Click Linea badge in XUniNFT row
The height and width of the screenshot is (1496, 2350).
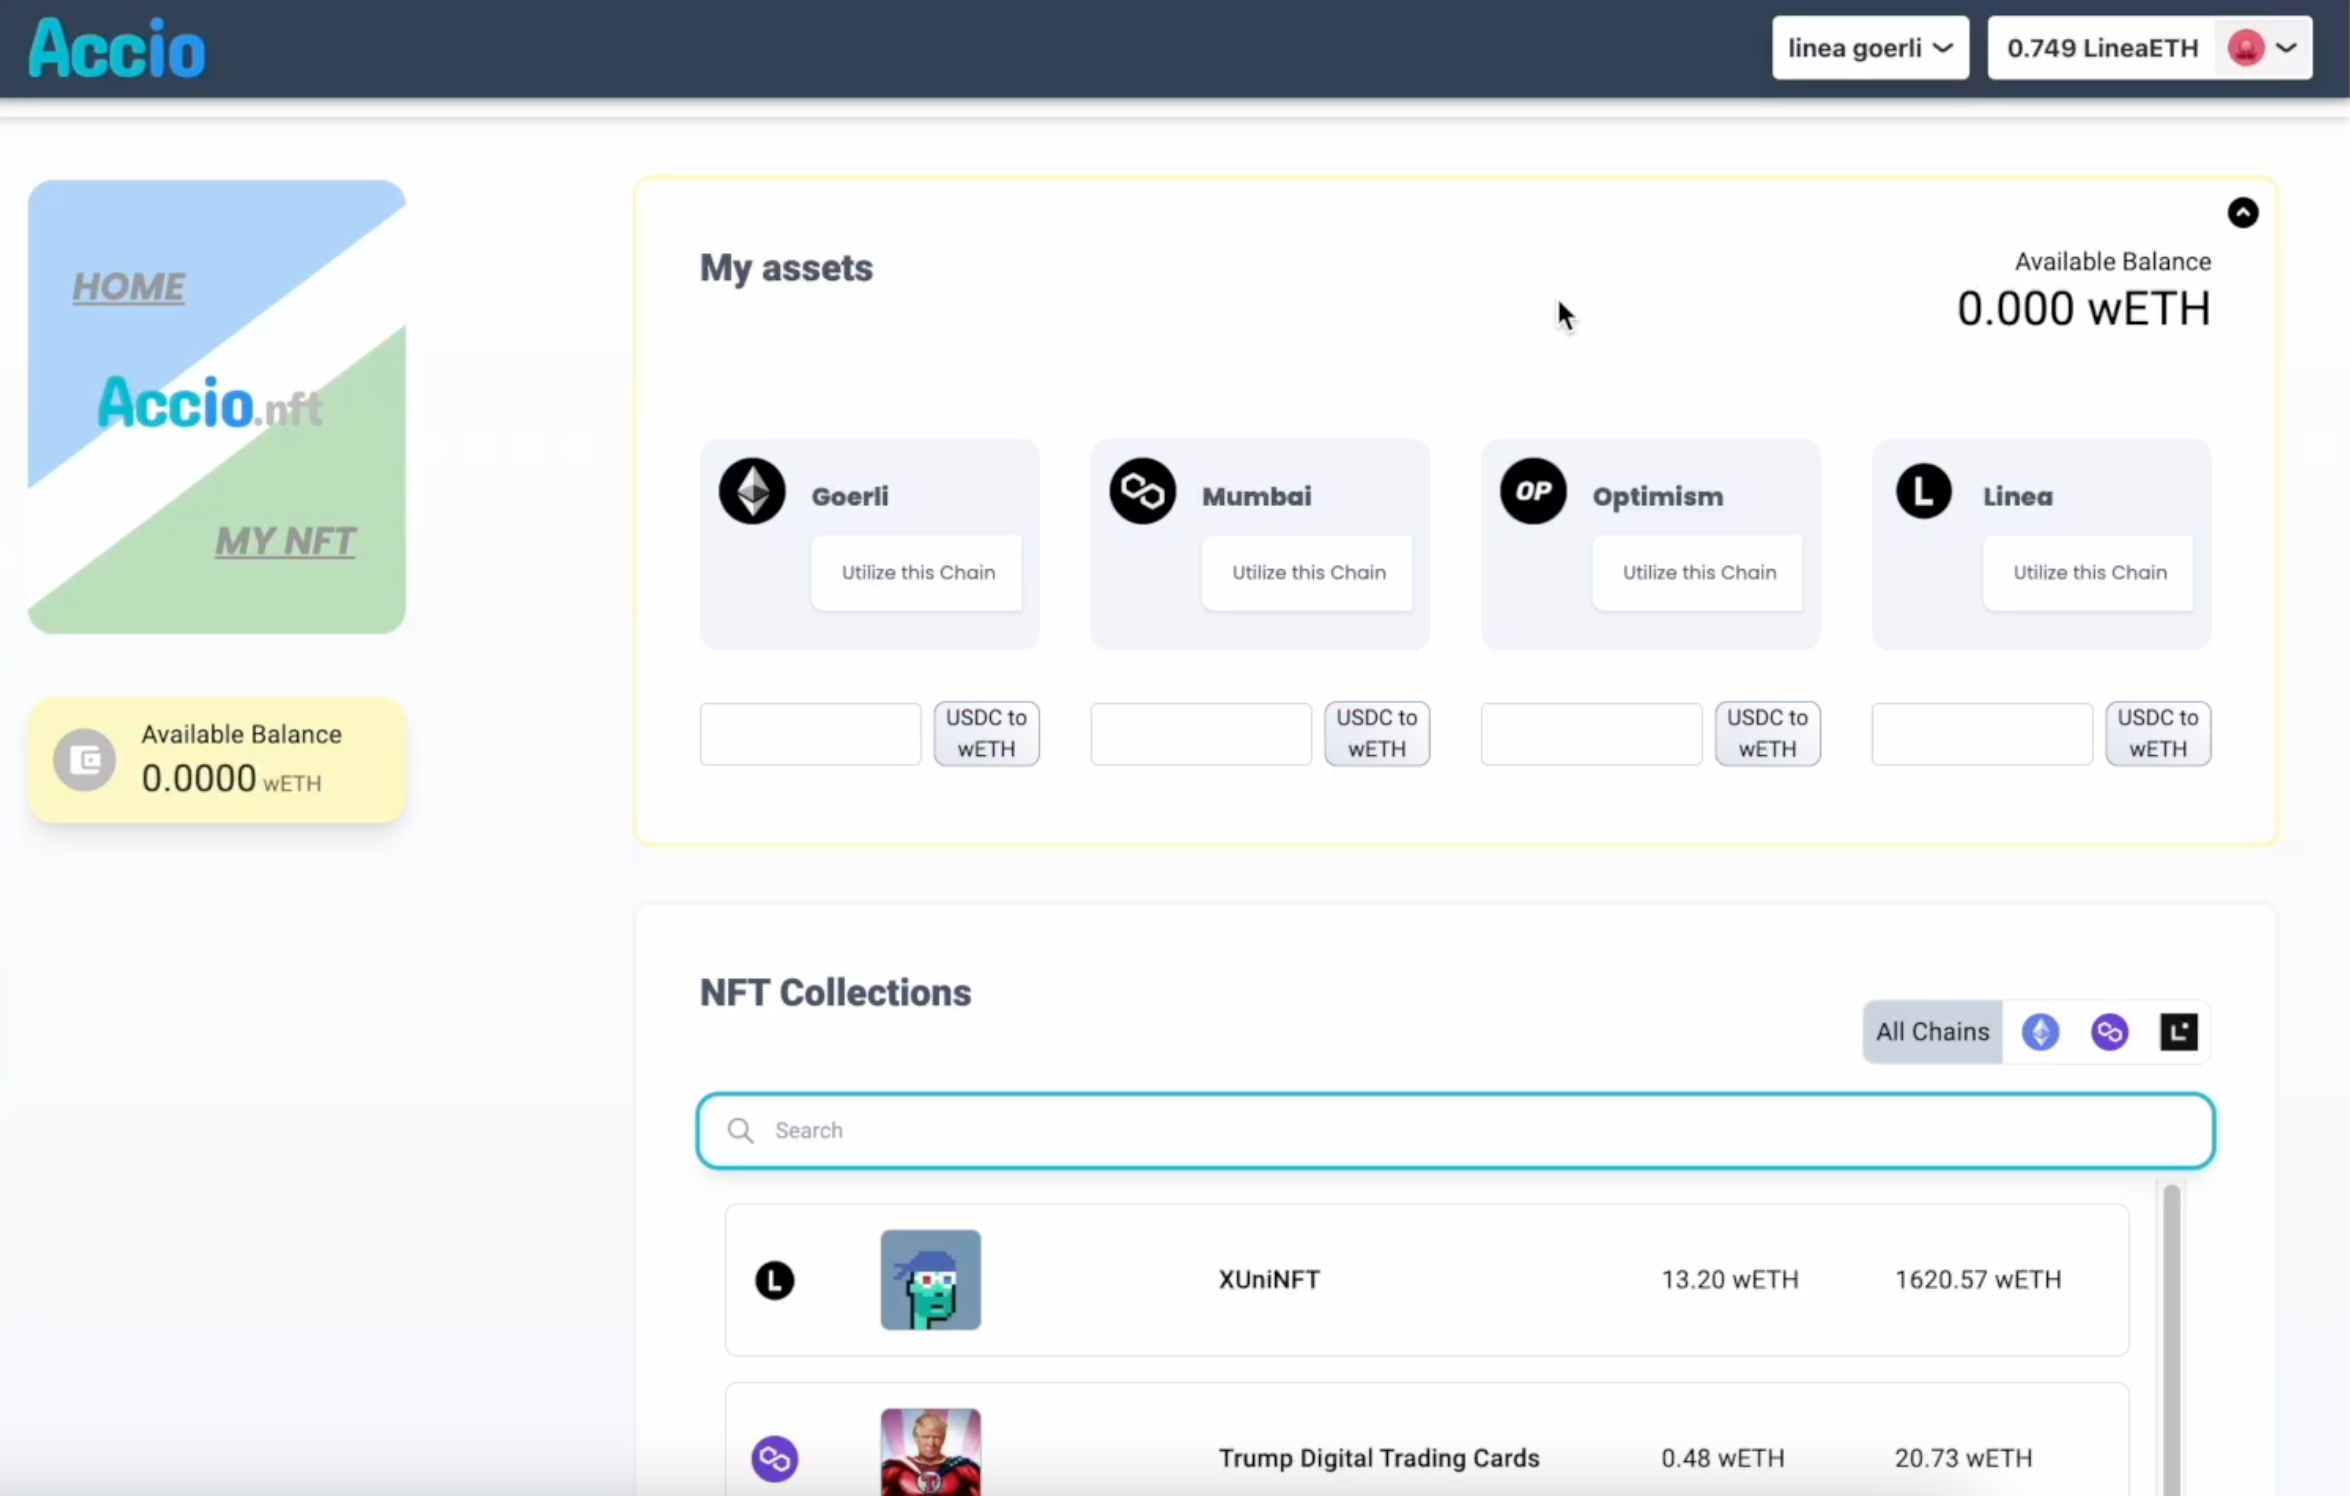click(x=774, y=1280)
